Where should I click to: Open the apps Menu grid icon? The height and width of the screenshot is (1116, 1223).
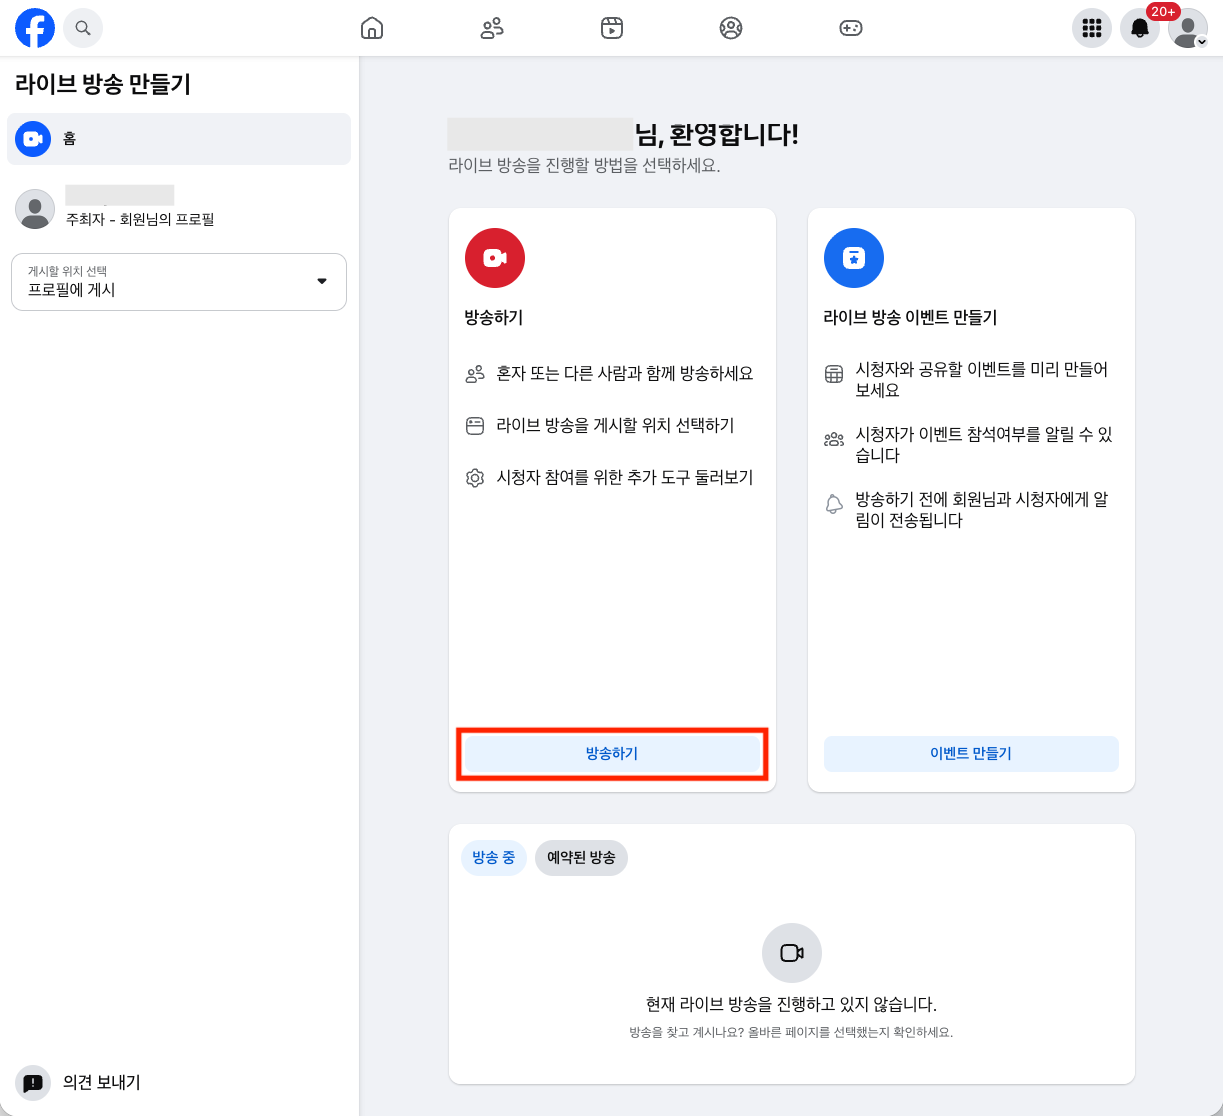[1091, 28]
